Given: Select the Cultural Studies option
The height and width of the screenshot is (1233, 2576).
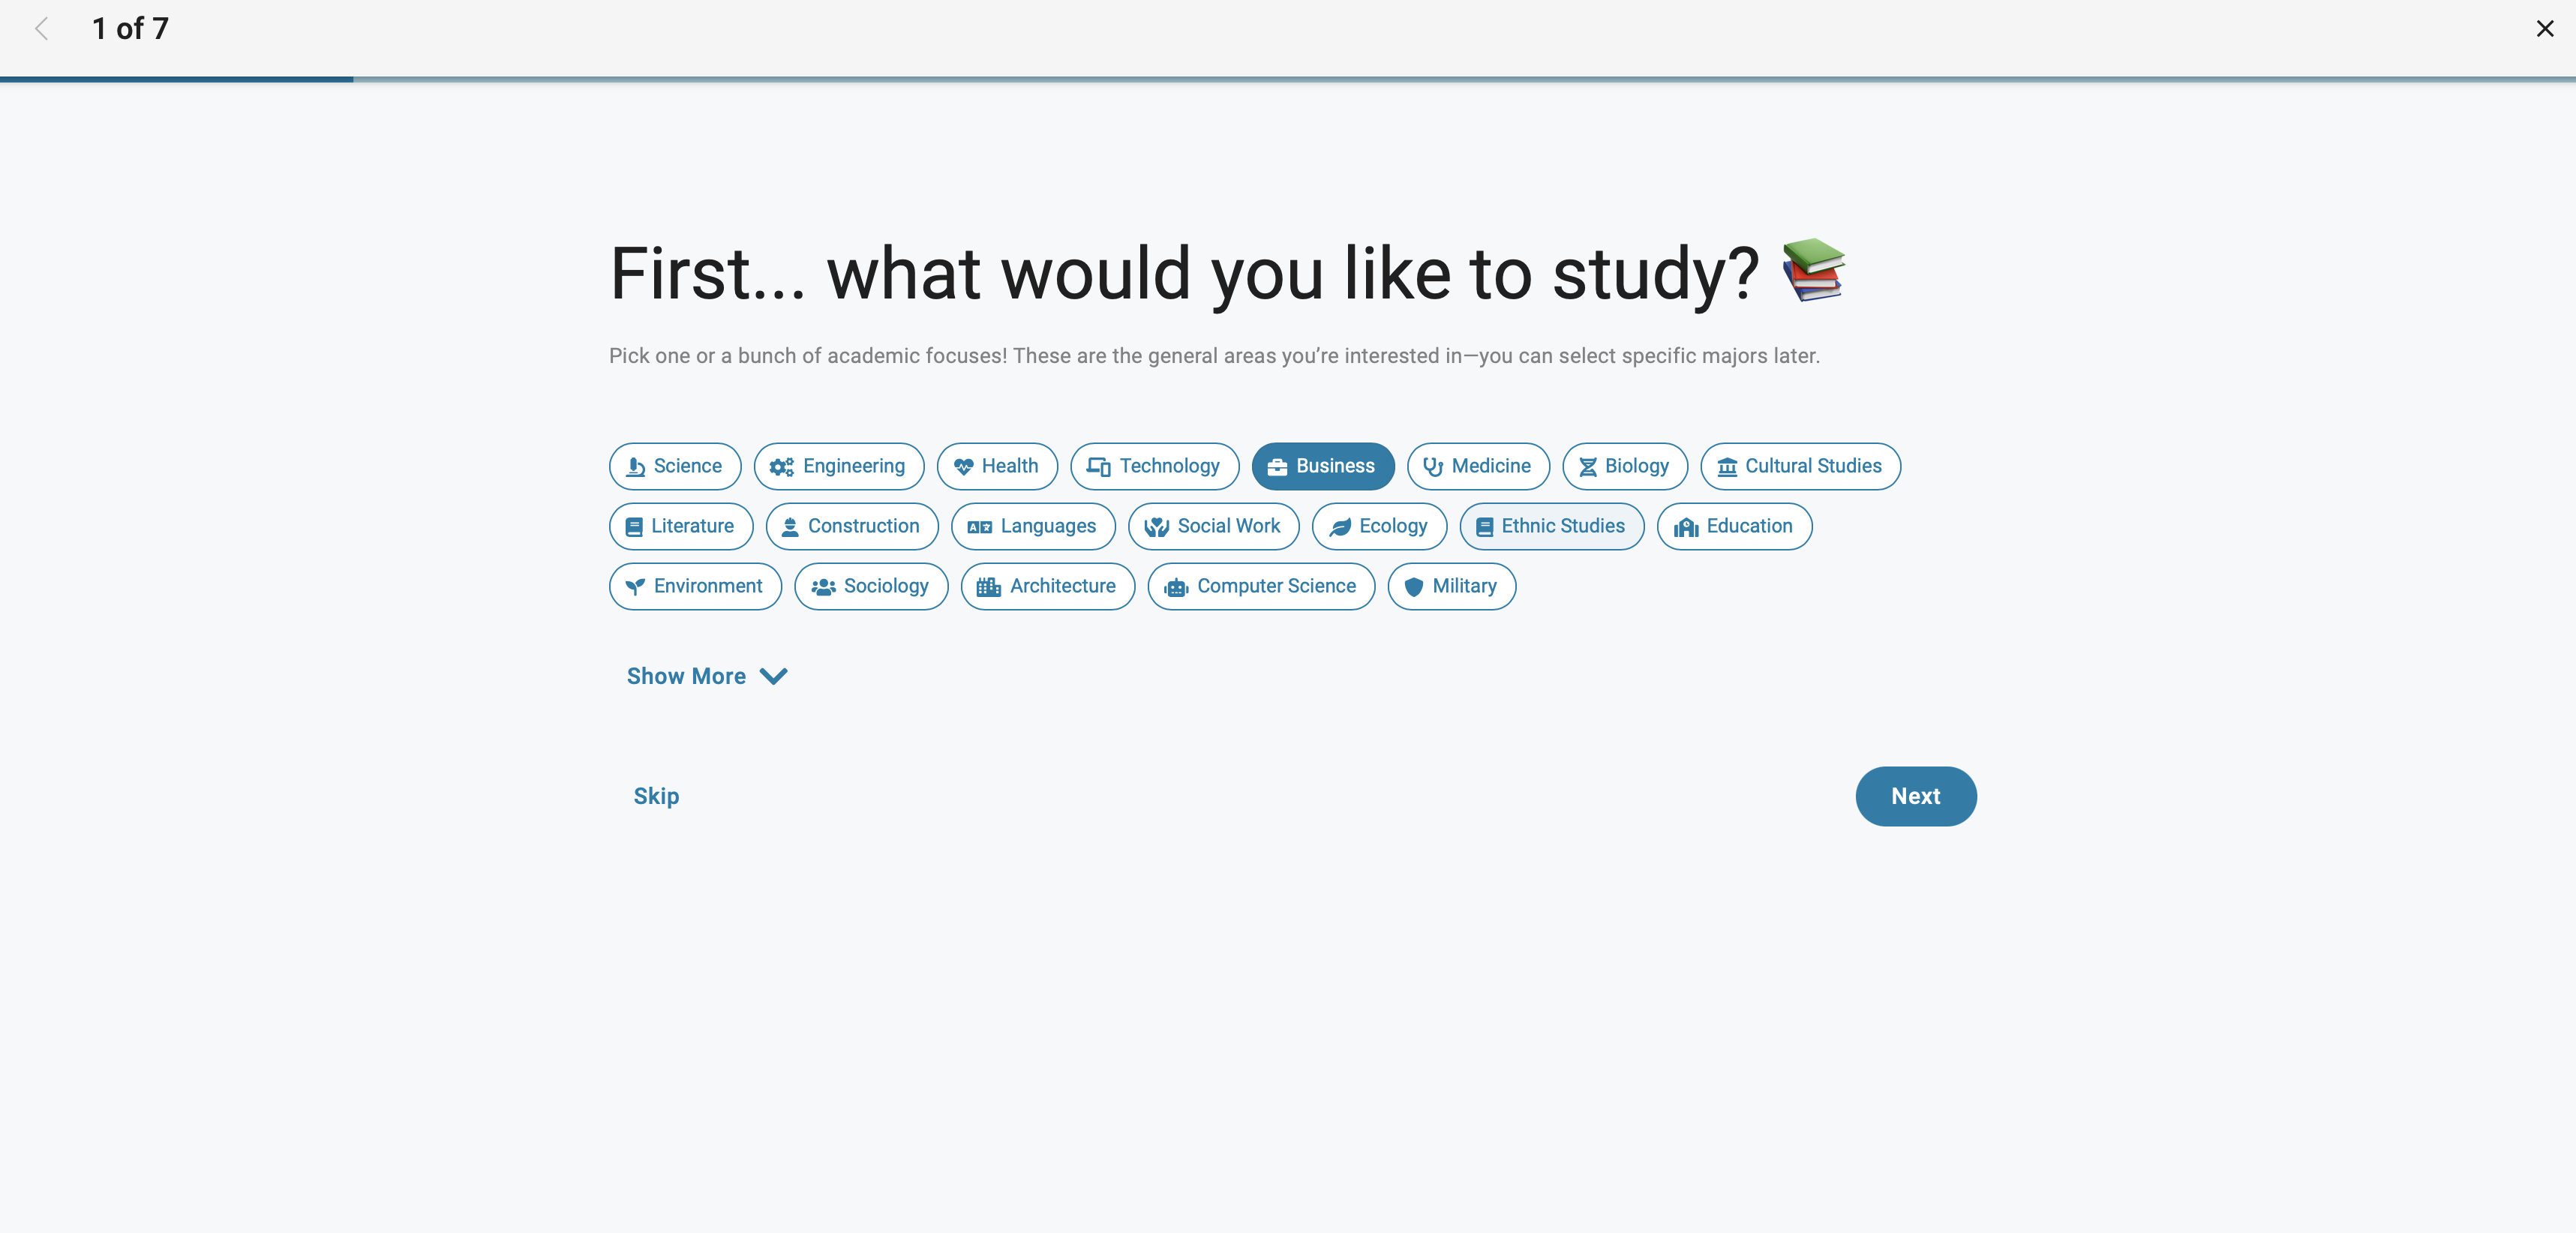Looking at the screenshot, I should 1800,466.
